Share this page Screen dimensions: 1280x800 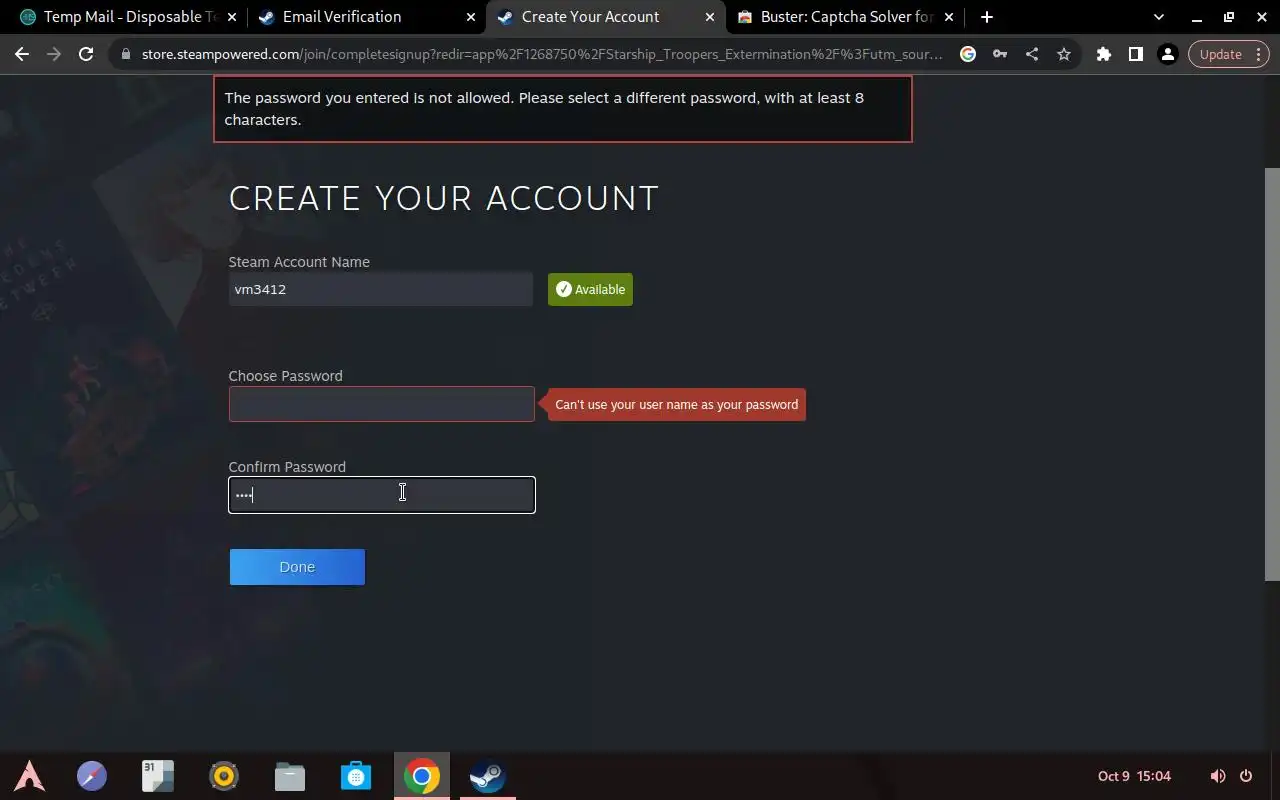point(1032,54)
